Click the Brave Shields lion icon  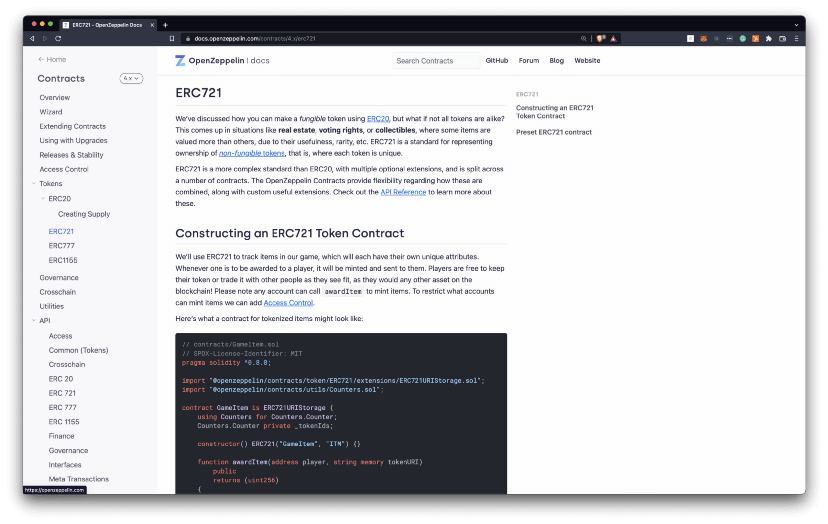coord(601,38)
